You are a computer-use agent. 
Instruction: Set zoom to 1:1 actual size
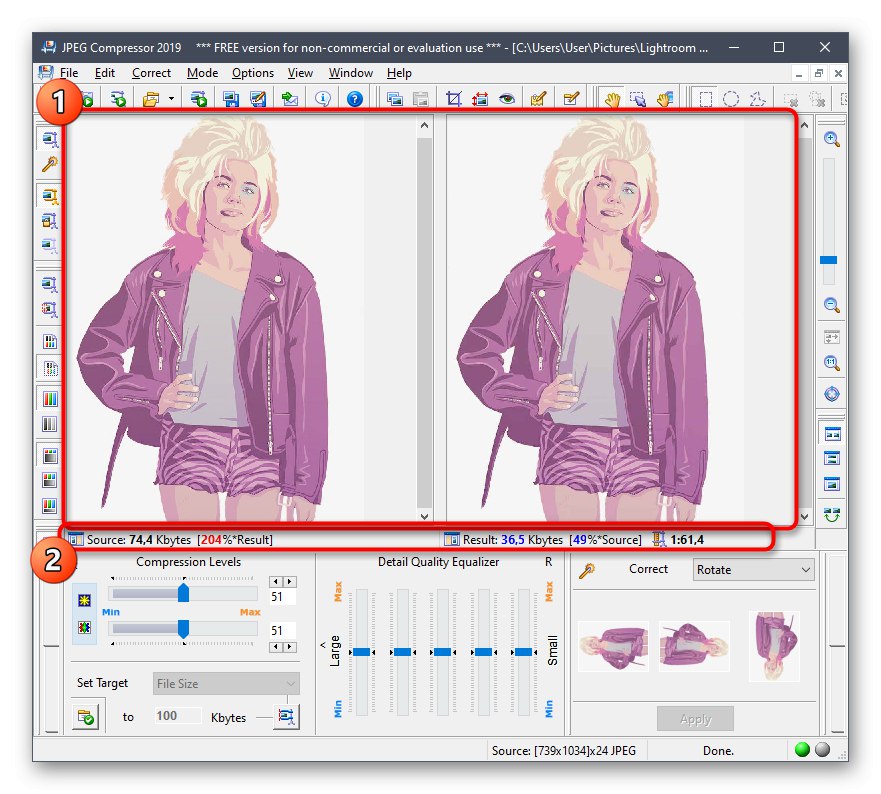831,364
